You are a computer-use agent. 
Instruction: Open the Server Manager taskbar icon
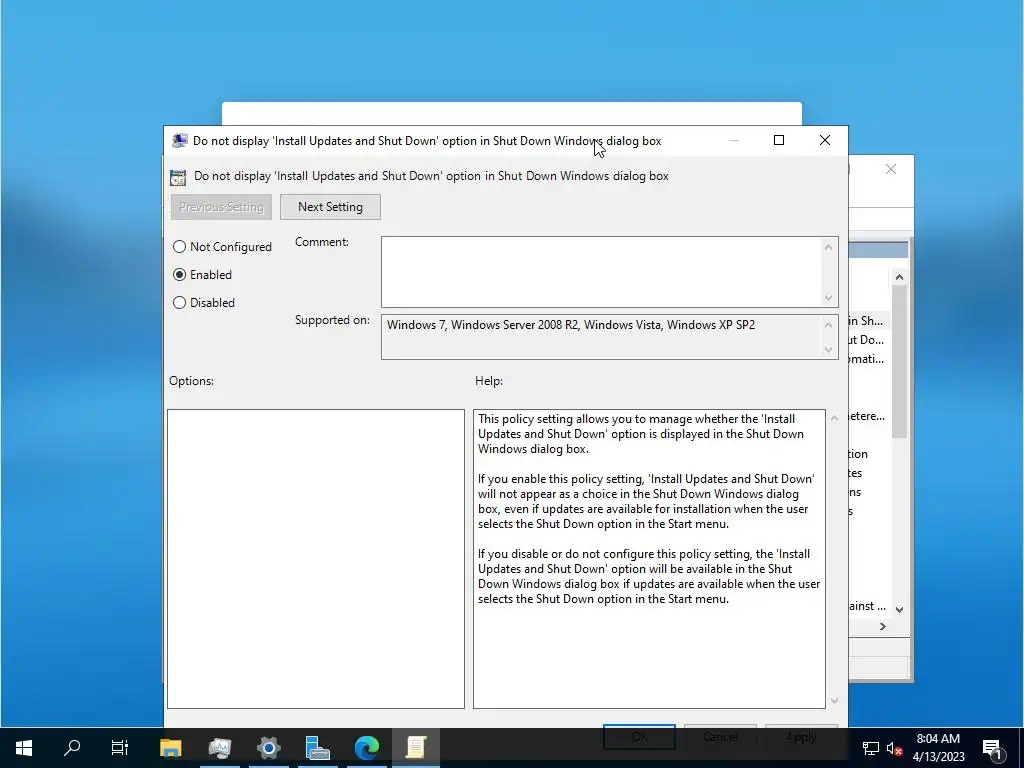pos(317,748)
